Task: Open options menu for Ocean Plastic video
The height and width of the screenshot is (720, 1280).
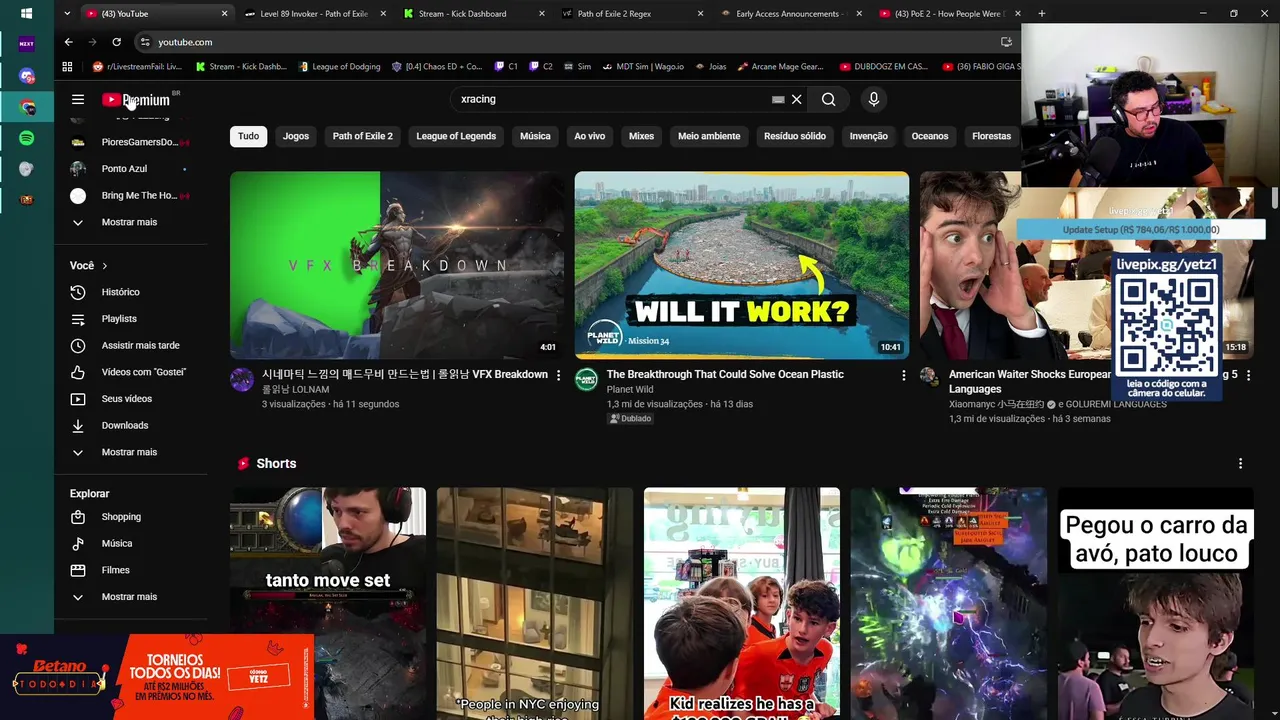Action: [x=903, y=375]
